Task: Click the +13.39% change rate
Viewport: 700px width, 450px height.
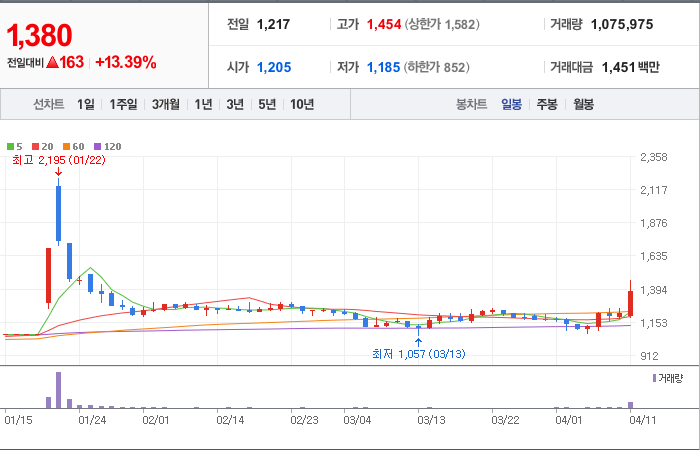Action: (126, 62)
